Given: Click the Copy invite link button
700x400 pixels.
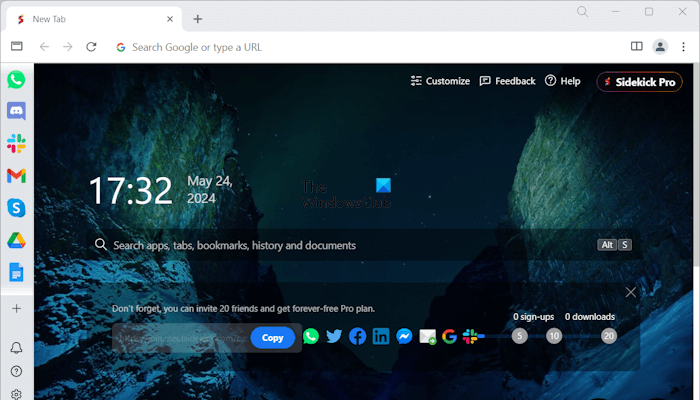Looking at the screenshot, I should point(273,338).
